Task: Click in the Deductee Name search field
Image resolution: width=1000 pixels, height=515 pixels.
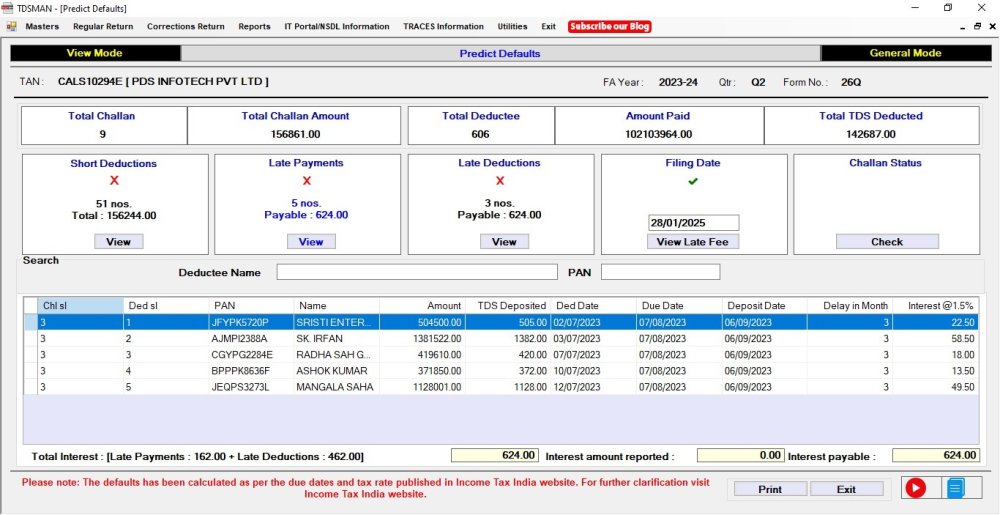Action: coord(417,272)
